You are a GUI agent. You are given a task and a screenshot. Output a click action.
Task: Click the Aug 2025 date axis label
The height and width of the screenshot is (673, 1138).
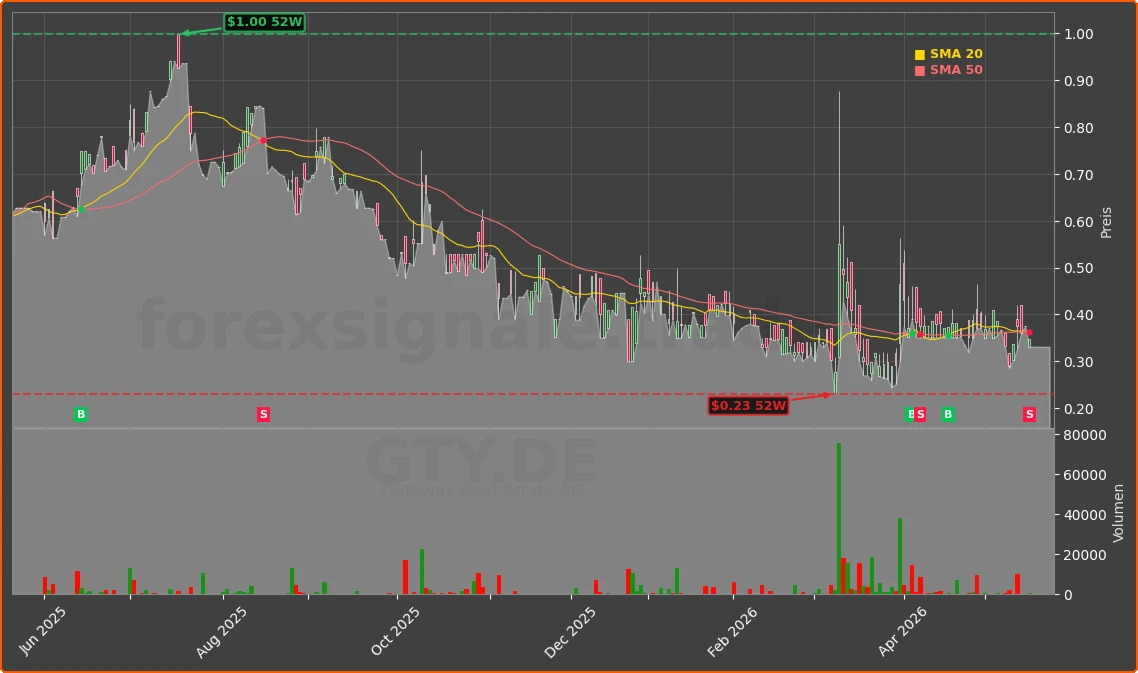[221, 632]
